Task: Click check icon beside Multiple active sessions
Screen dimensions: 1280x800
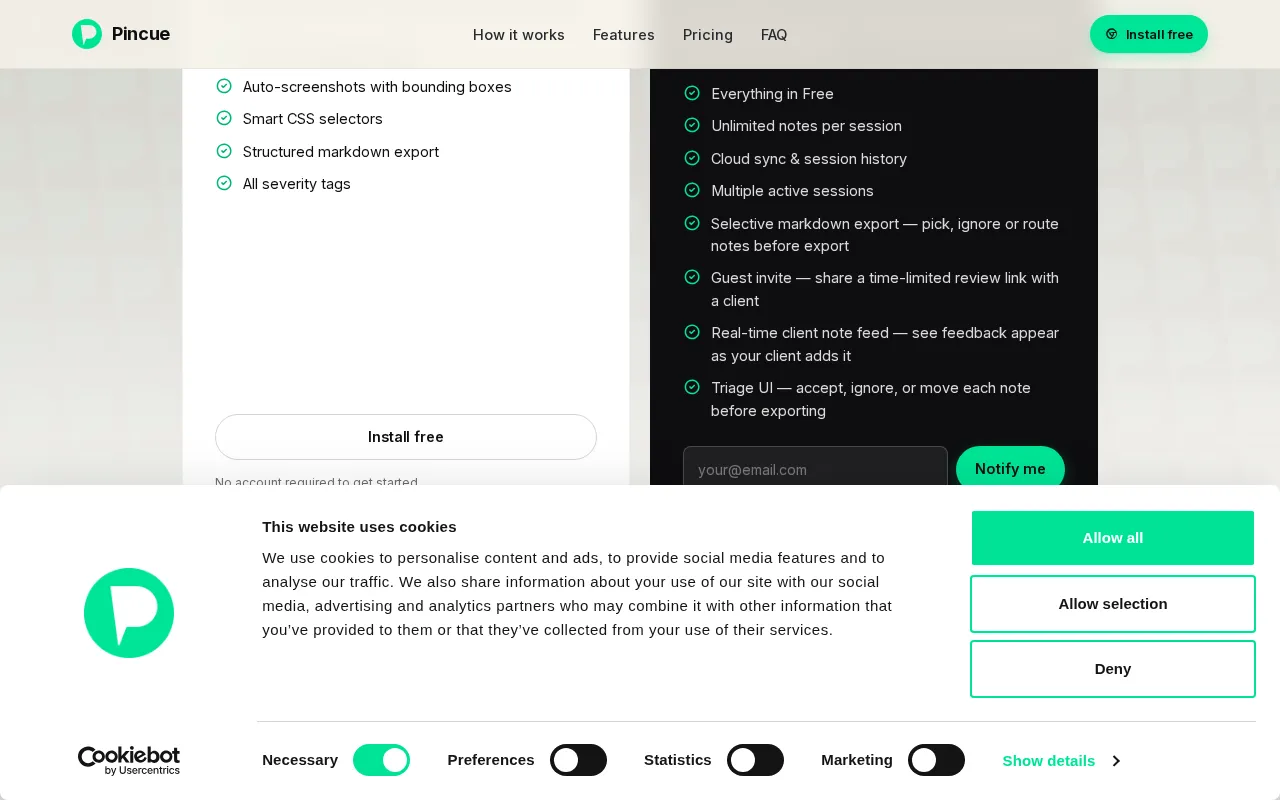Action: pos(692,190)
